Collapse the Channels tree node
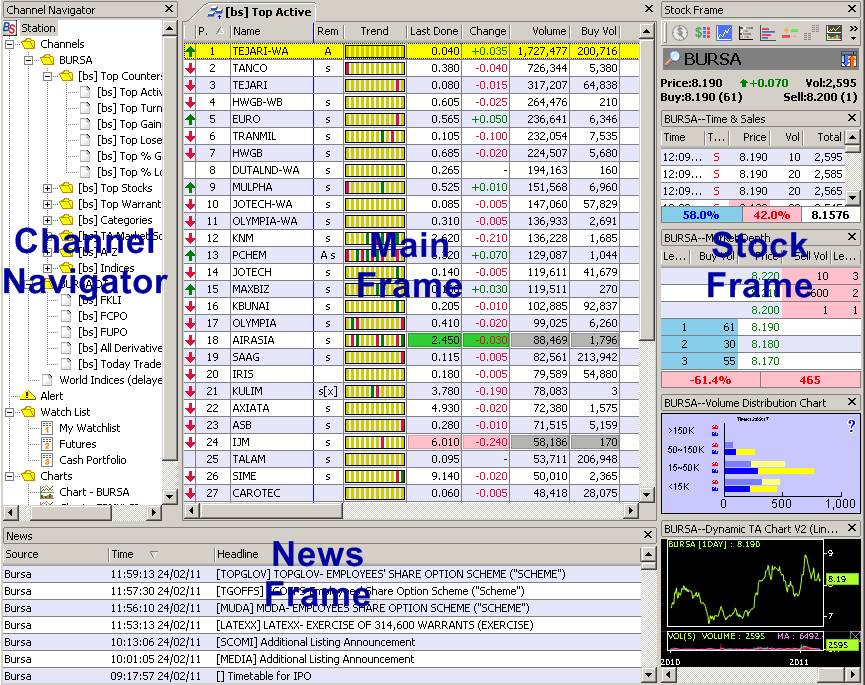865x685 pixels. click(10, 44)
